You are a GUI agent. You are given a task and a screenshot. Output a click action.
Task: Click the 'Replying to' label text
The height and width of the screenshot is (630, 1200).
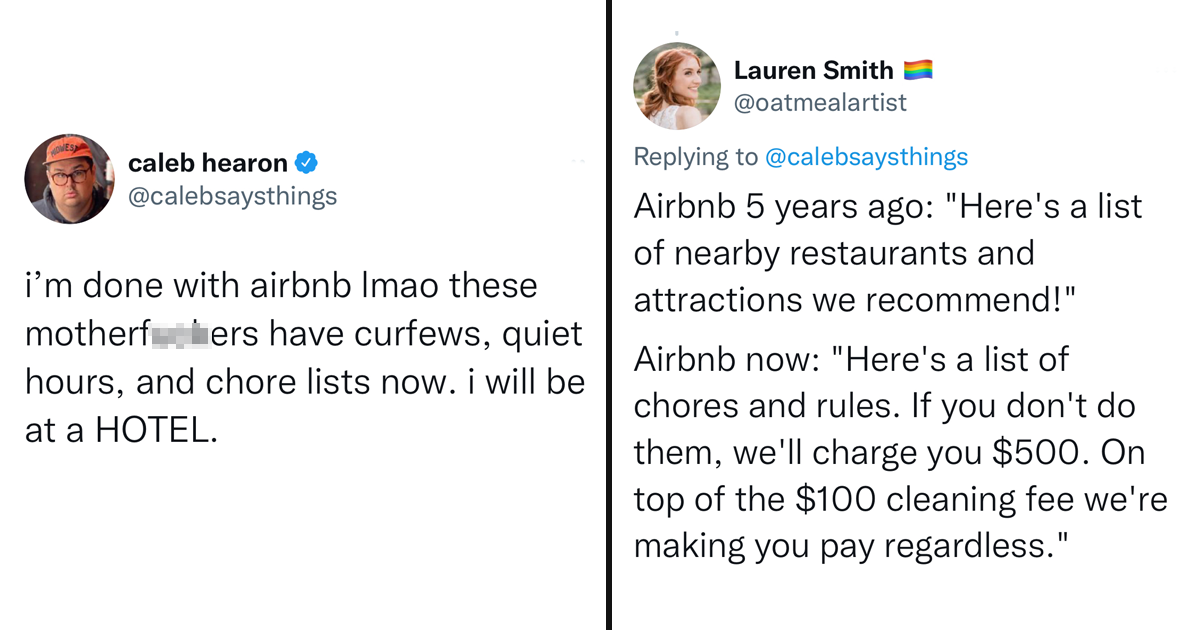click(x=696, y=156)
